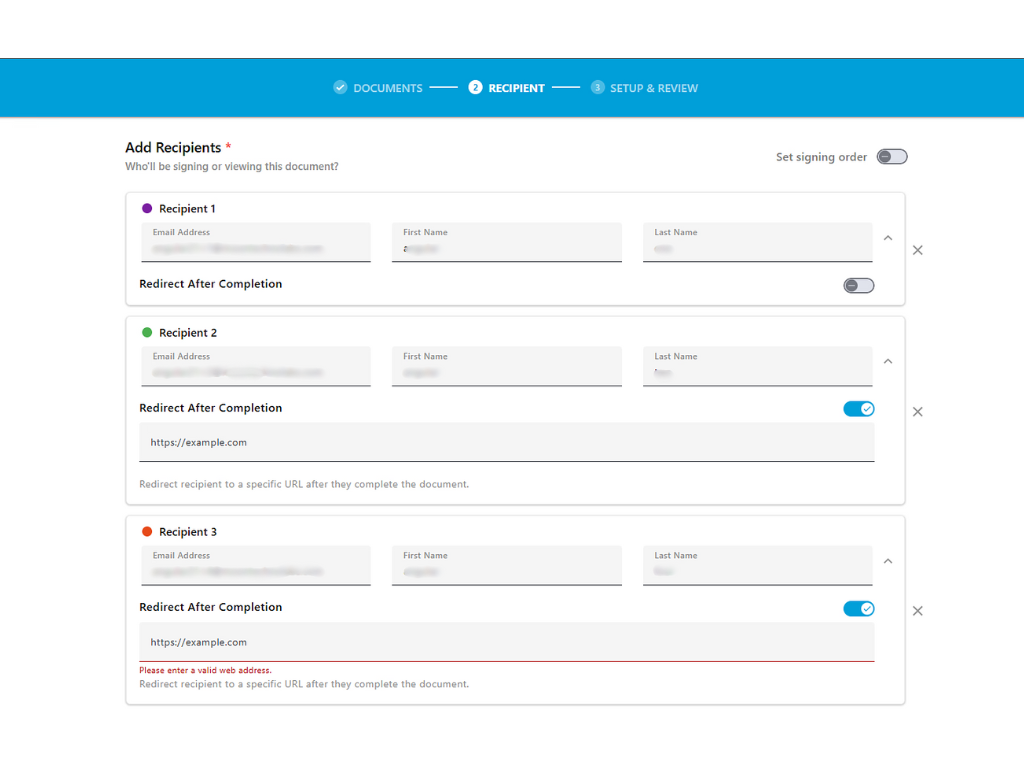The height and width of the screenshot is (768, 1024).
Task: Collapse the Recipient 2 card with its chevron
Action: (x=888, y=361)
